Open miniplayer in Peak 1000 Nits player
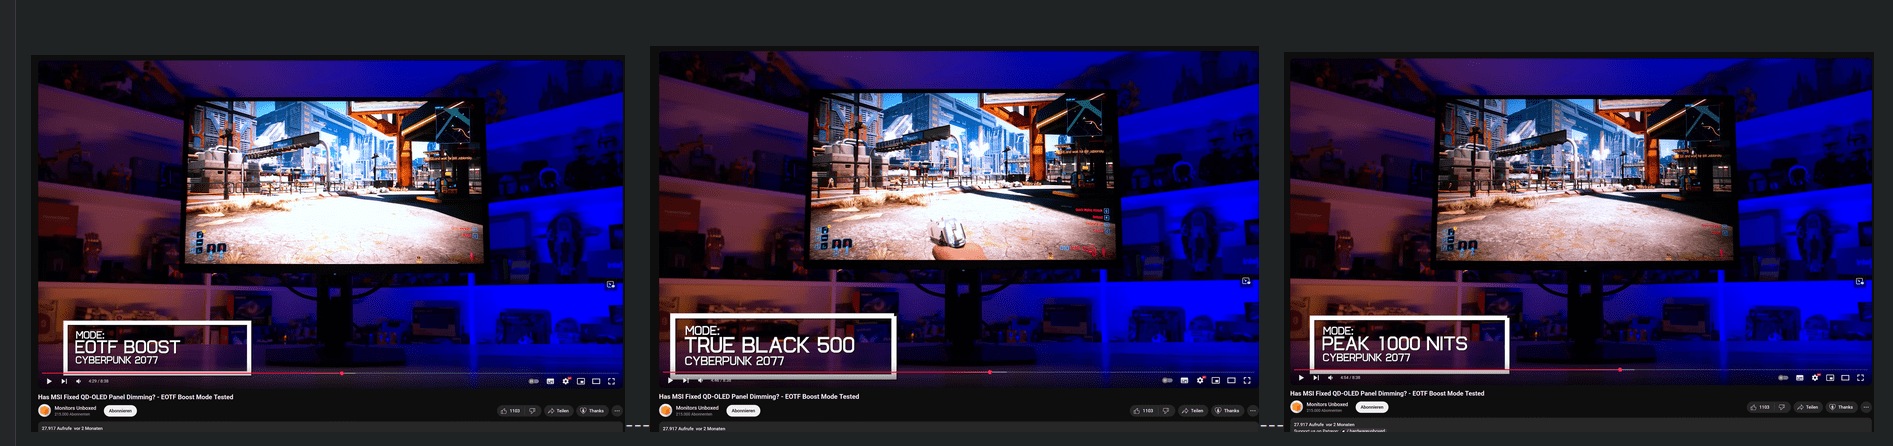Screen dimensions: 1893x446 click(1830, 378)
